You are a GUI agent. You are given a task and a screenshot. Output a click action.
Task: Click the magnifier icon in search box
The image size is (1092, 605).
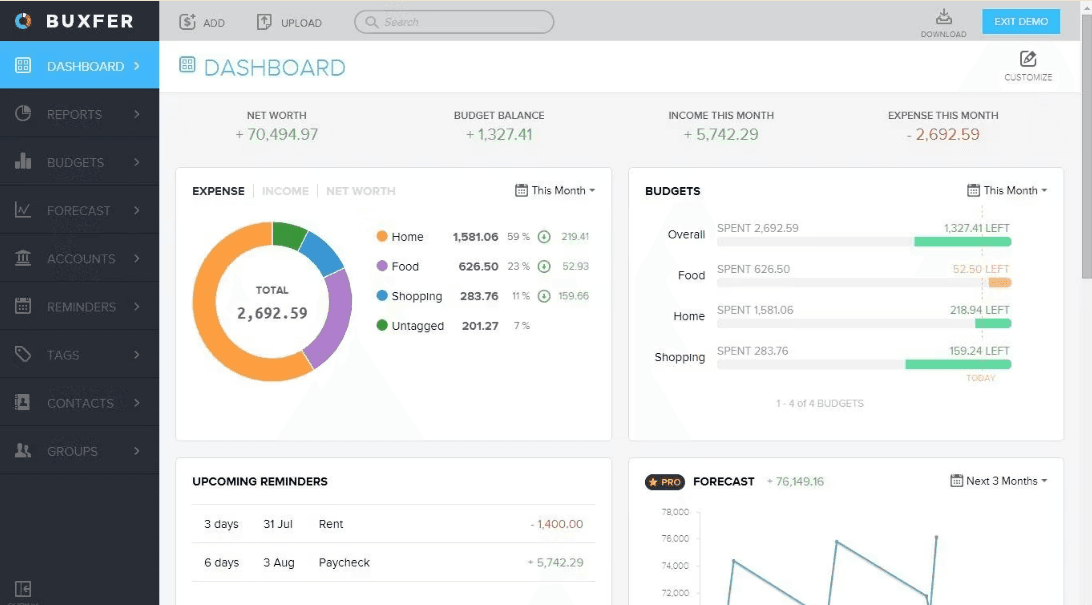click(x=371, y=22)
